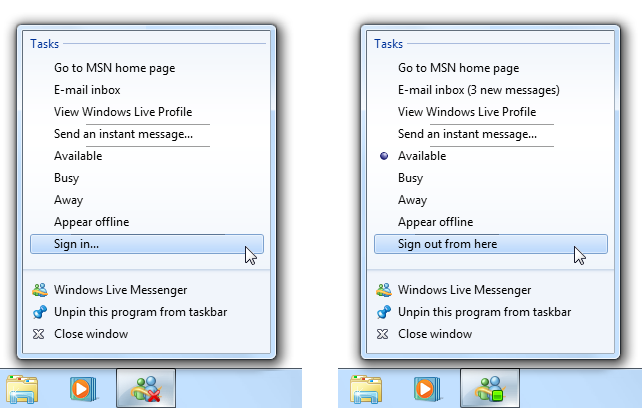
Task: Open the signed-out Messenger taskbar button with red X
Action: 146,388
